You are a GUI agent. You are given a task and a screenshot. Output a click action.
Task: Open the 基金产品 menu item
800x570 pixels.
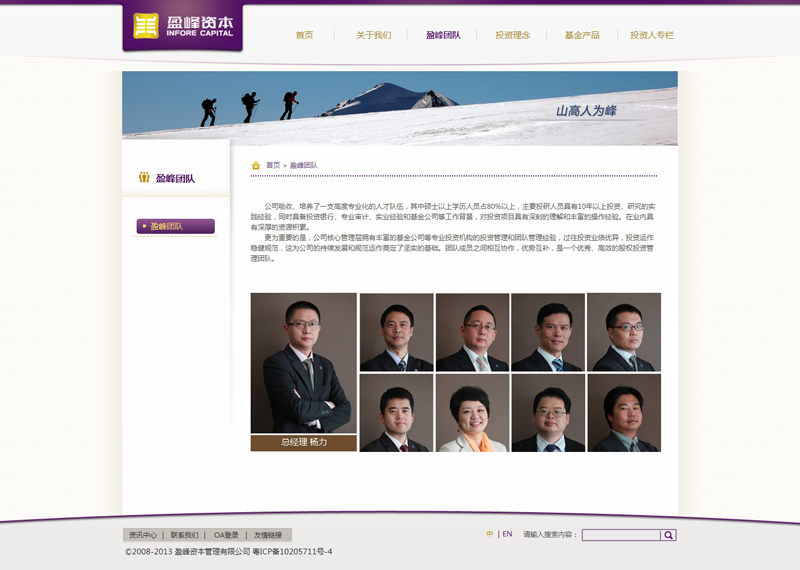click(x=582, y=35)
